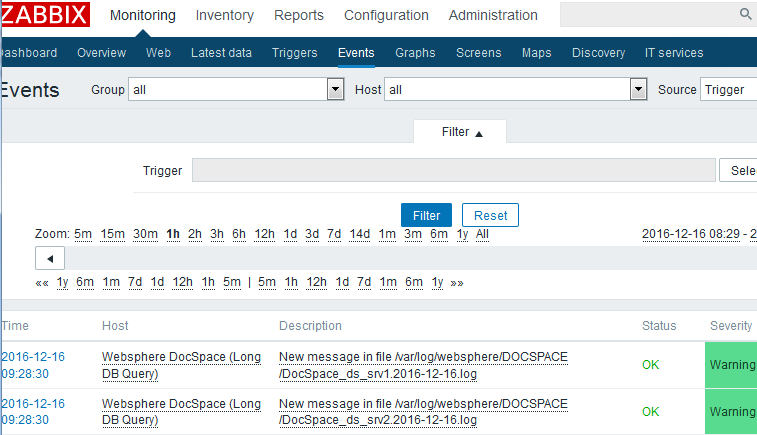
Task: Click the blue Filter button
Action: click(426, 215)
